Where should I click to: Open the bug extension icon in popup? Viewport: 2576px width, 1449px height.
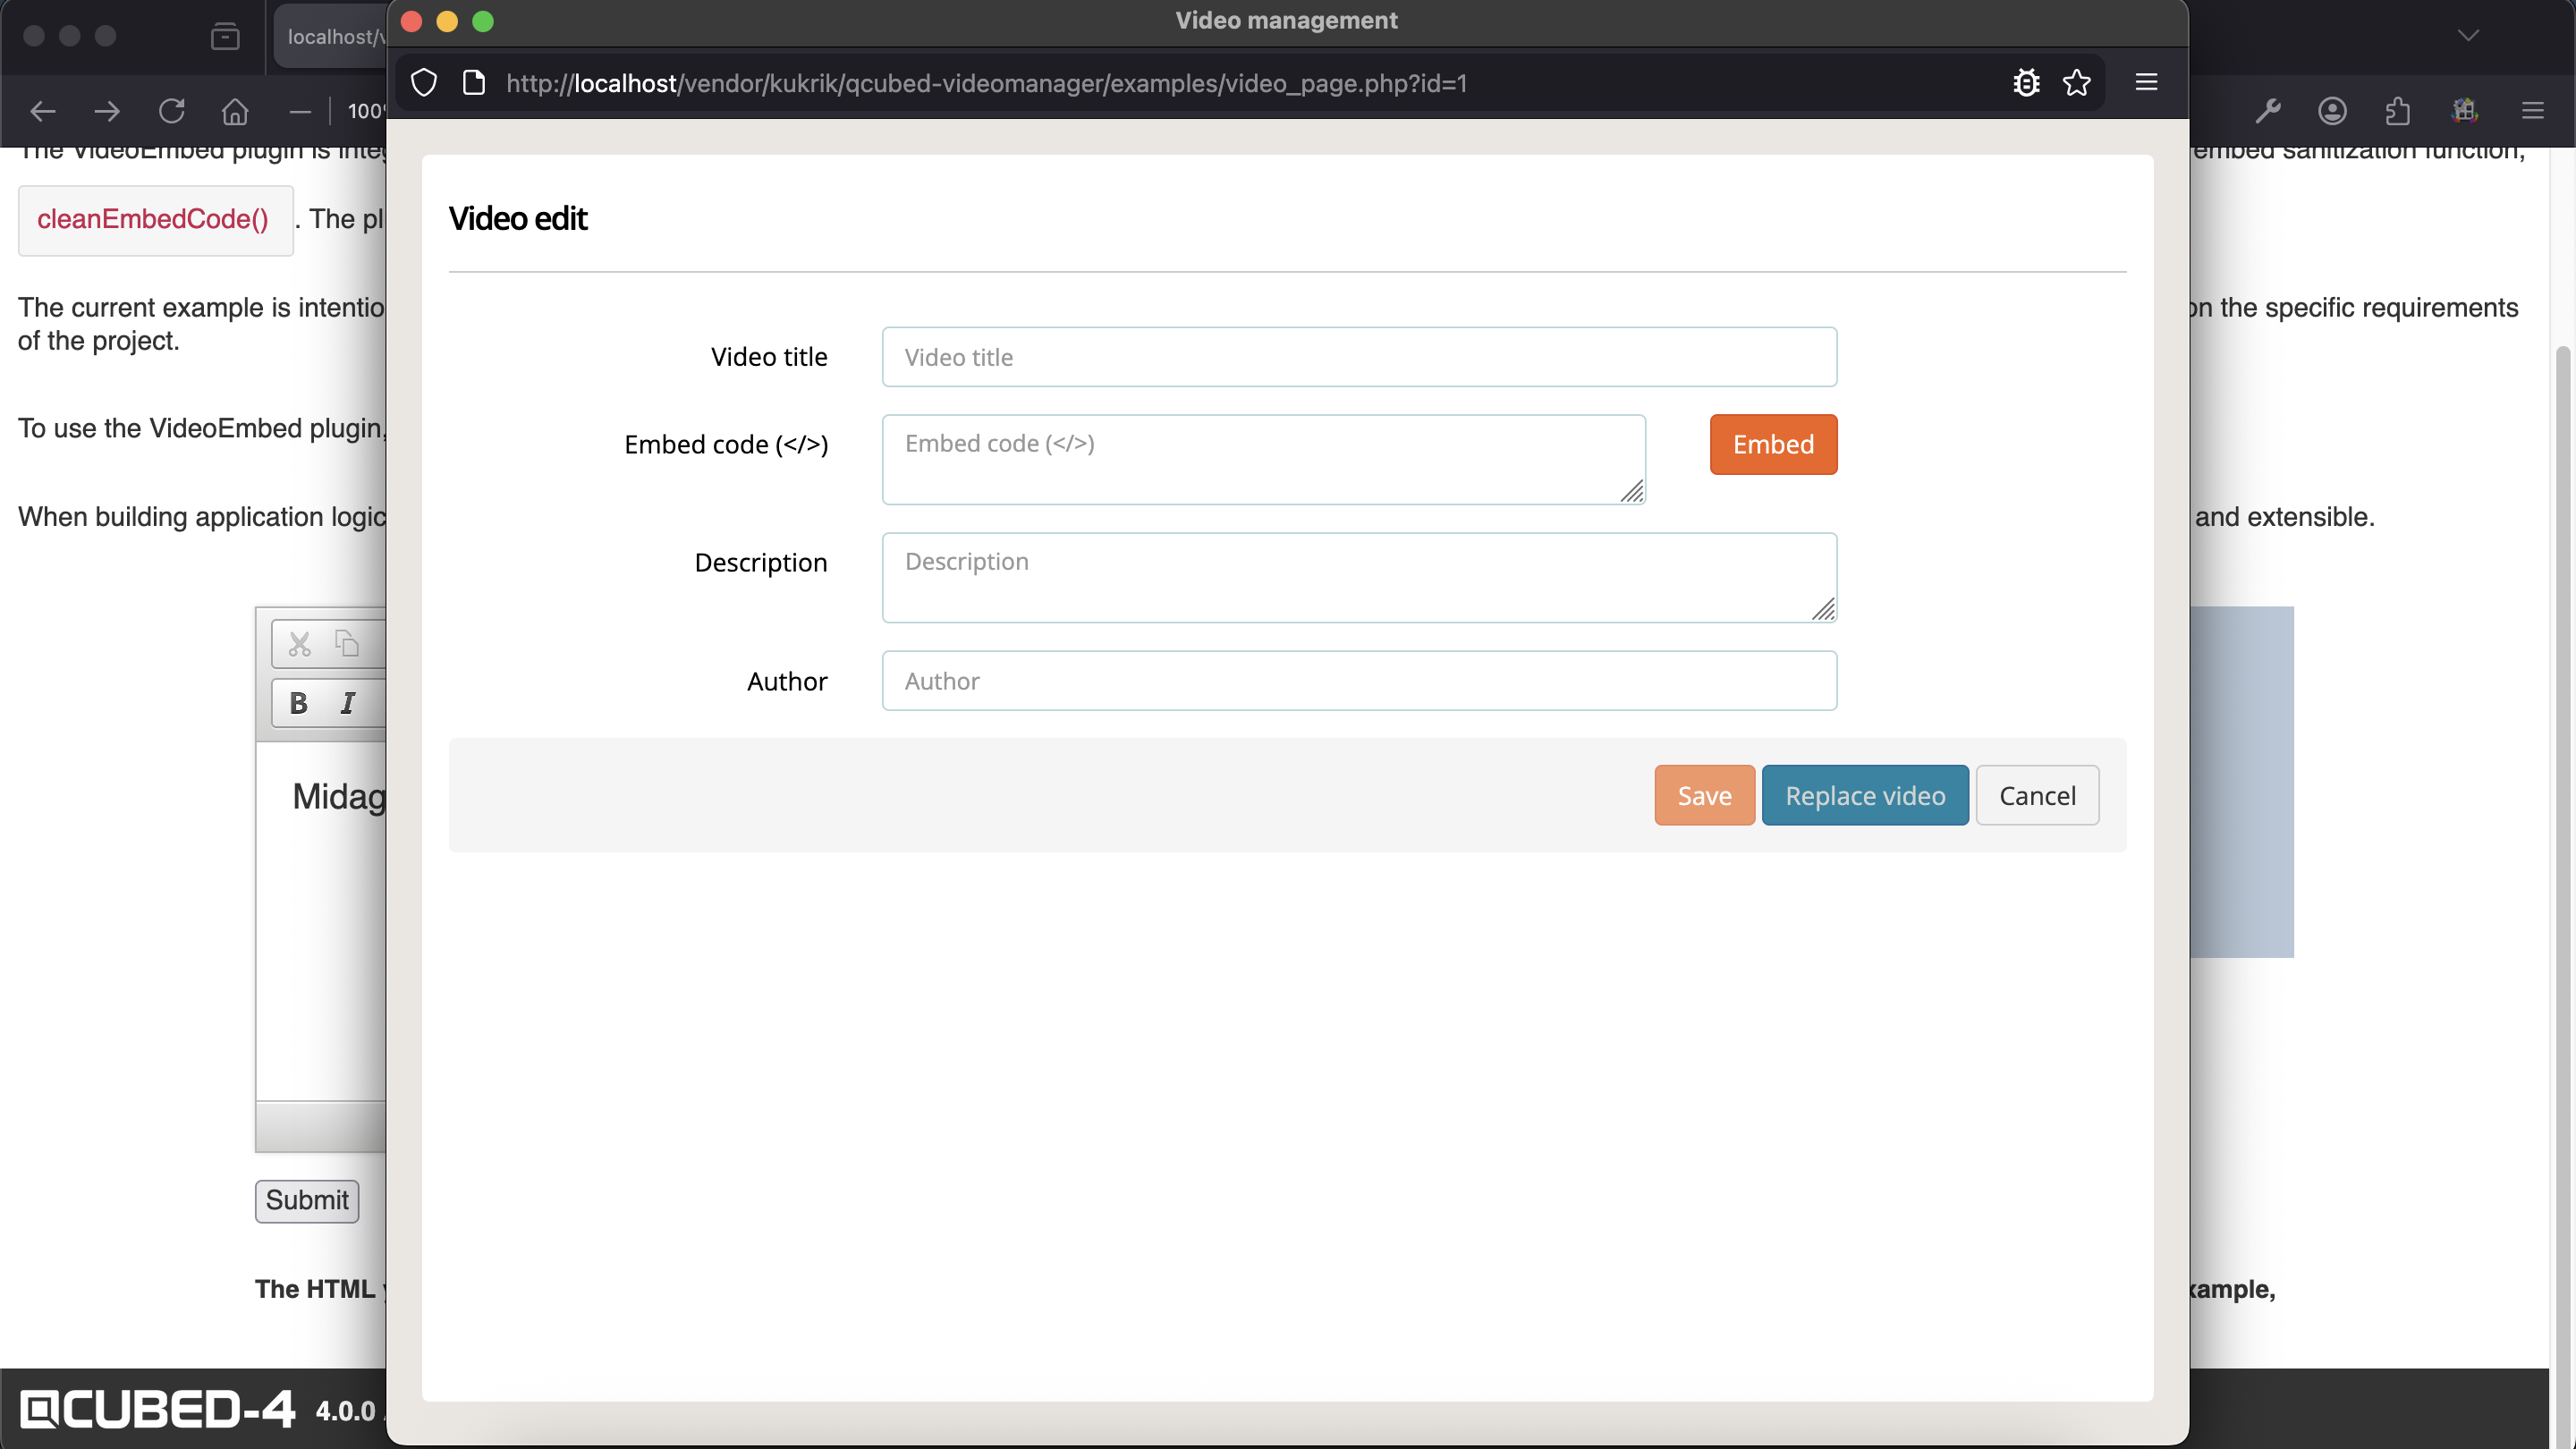[x=2026, y=83]
